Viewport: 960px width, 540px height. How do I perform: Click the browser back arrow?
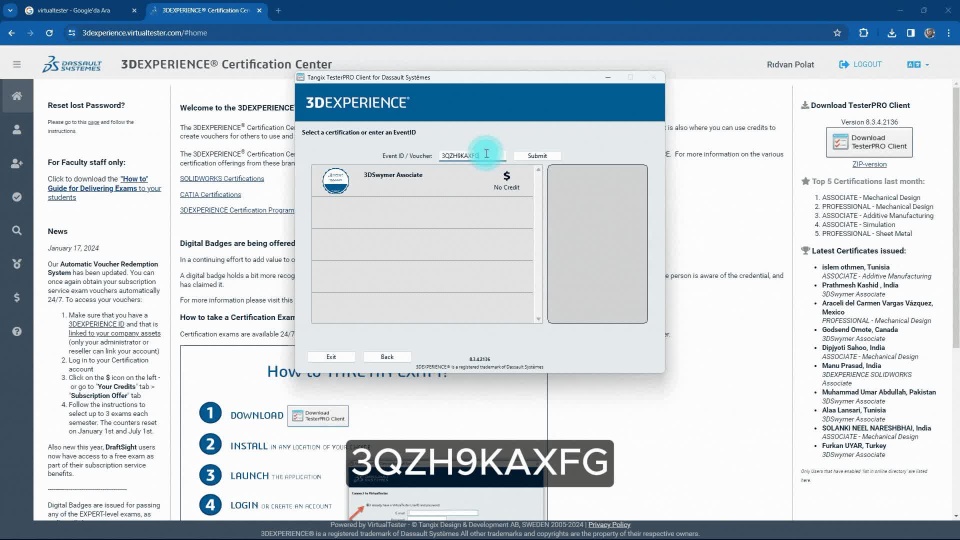pyautogui.click(x=12, y=33)
